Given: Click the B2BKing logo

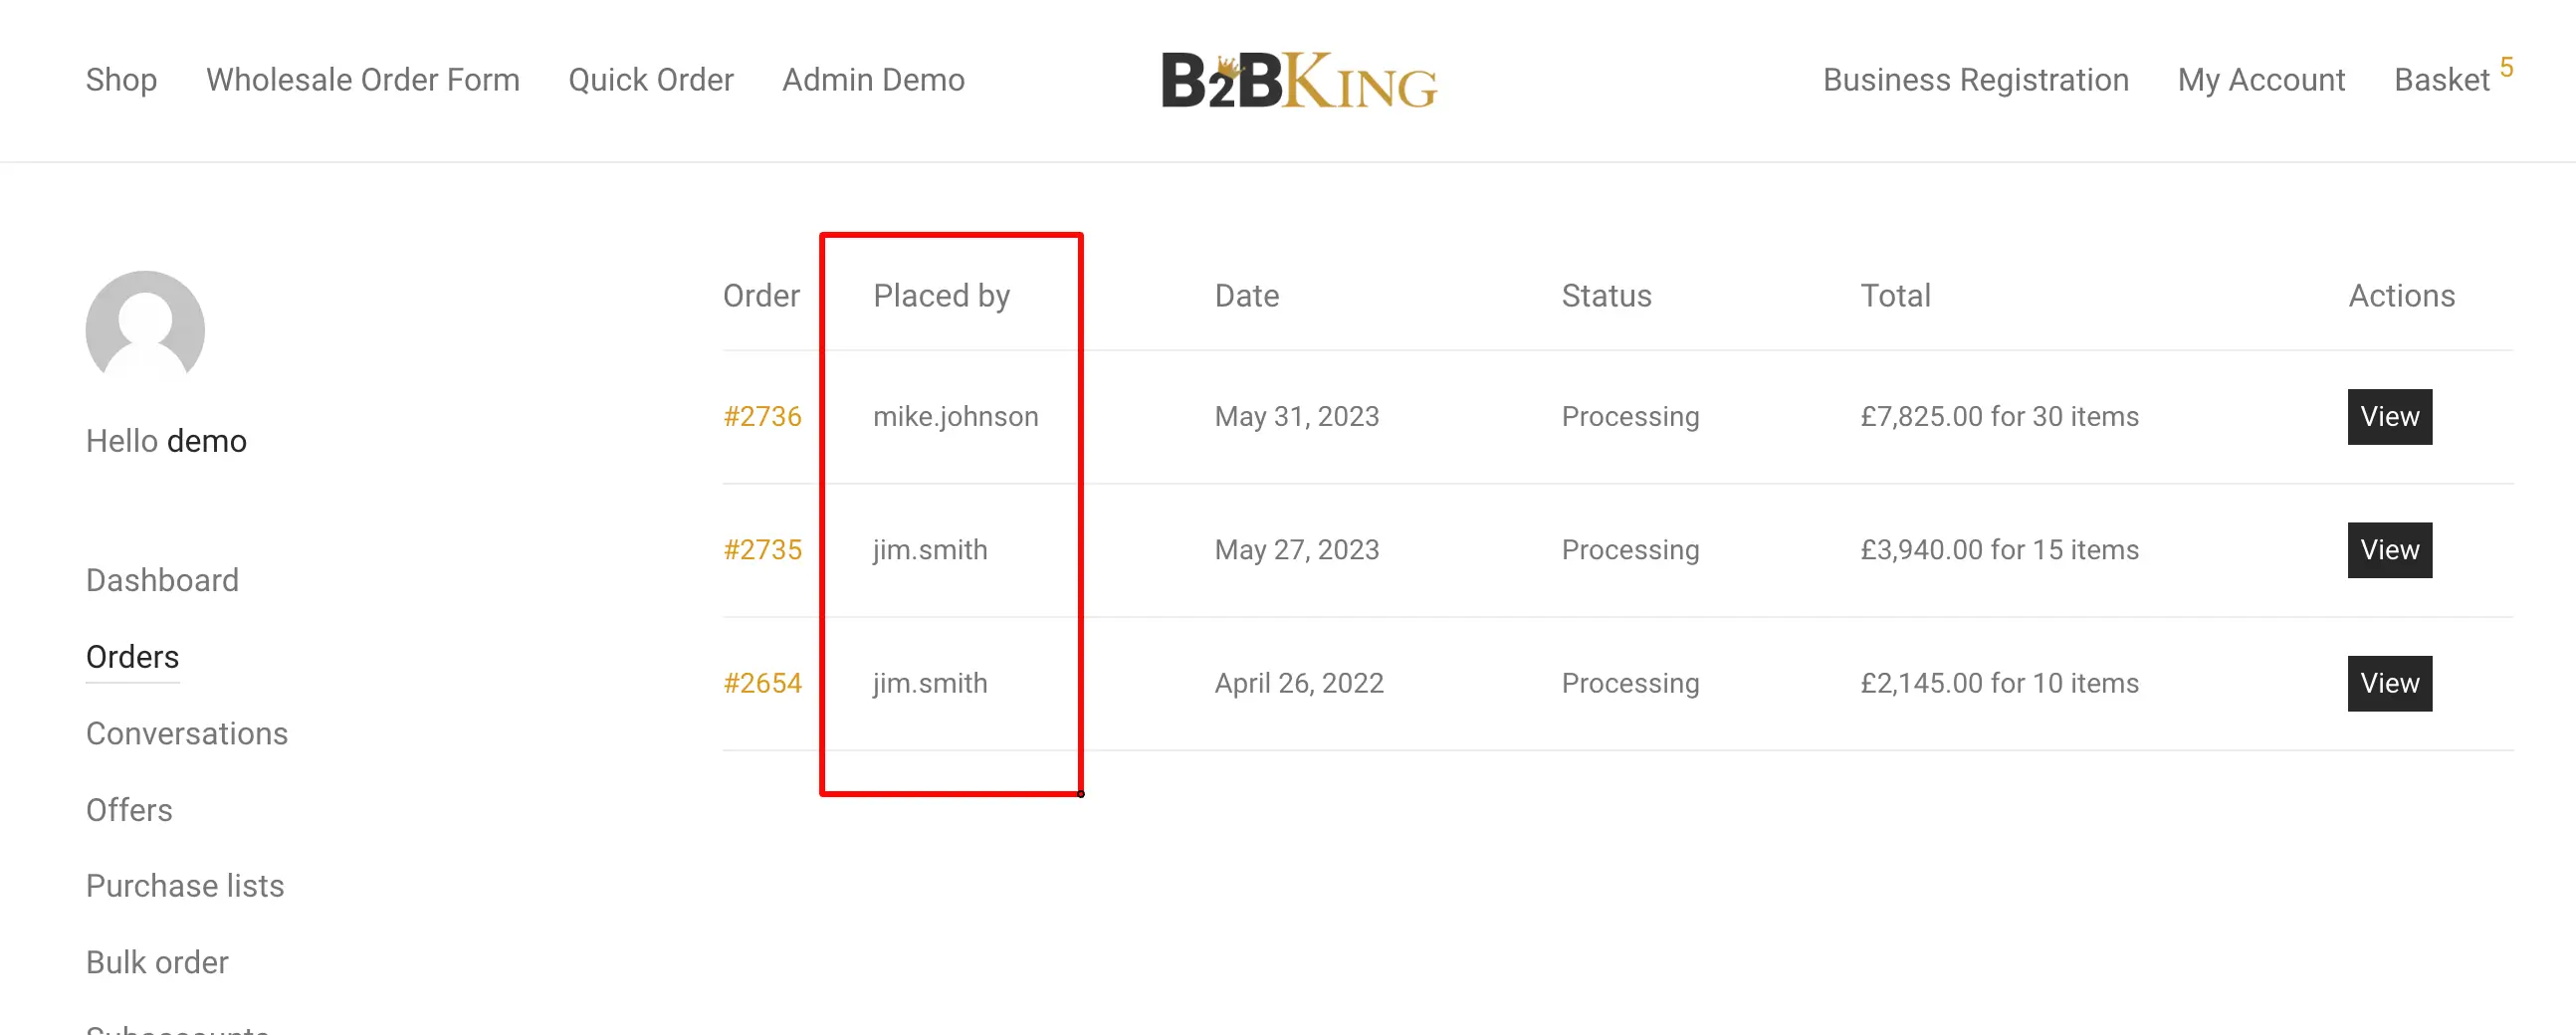Looking at the screenshot, I should 1299,80.
